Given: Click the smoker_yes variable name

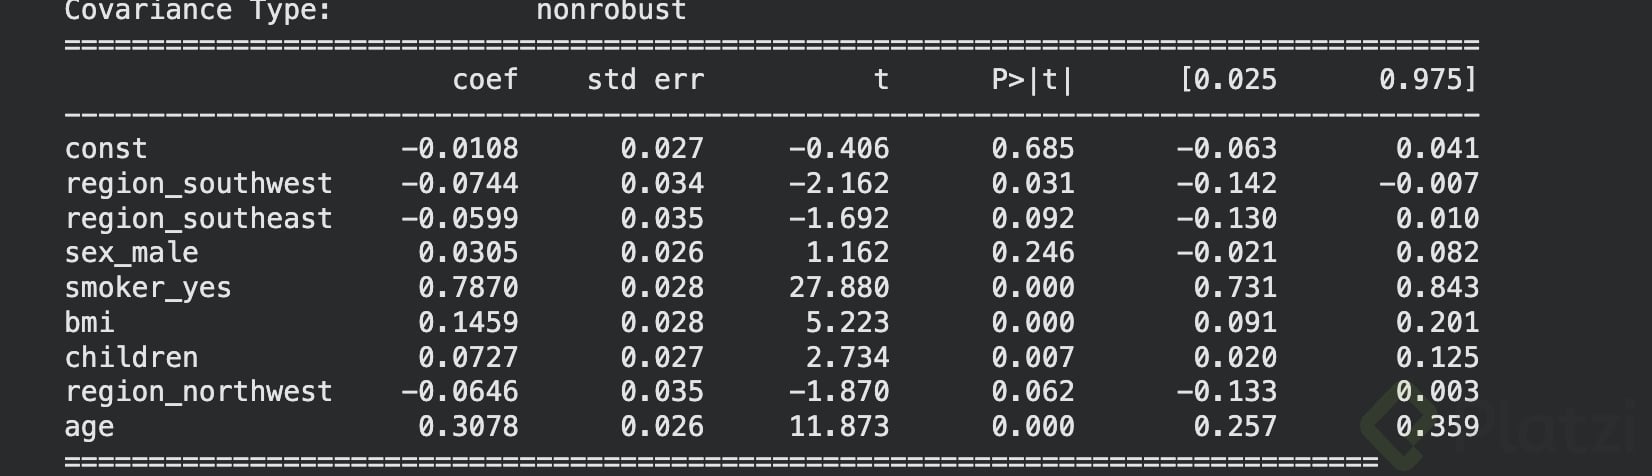Looking at the screenshot, I should tap(148, 288).
